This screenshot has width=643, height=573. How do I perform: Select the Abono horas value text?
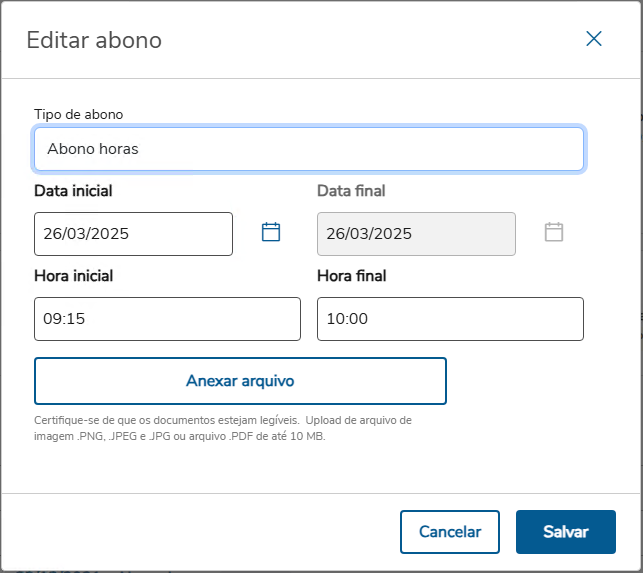pyautogui.click(x=92, y=149)
